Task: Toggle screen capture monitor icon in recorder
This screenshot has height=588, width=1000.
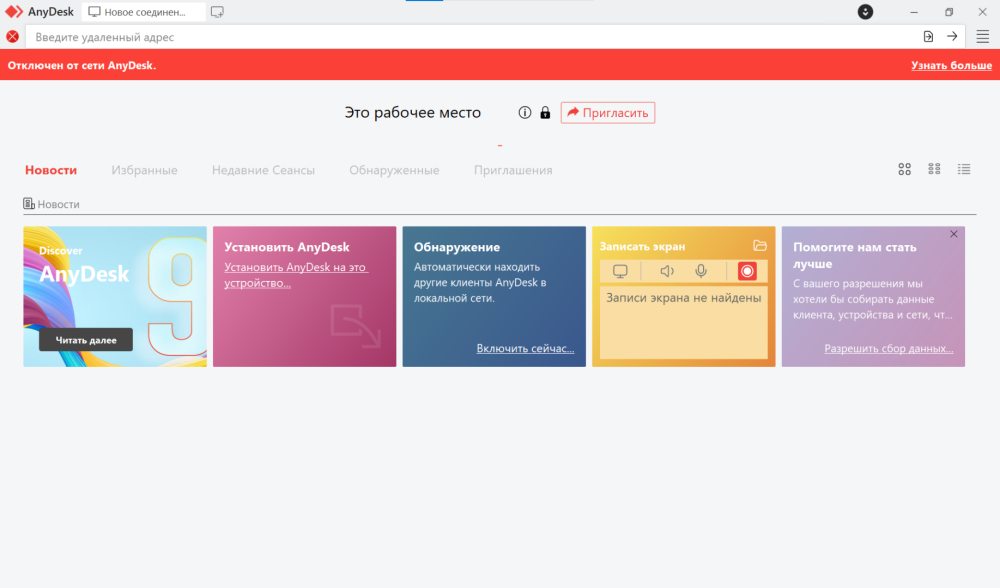Action: point(620,271)
